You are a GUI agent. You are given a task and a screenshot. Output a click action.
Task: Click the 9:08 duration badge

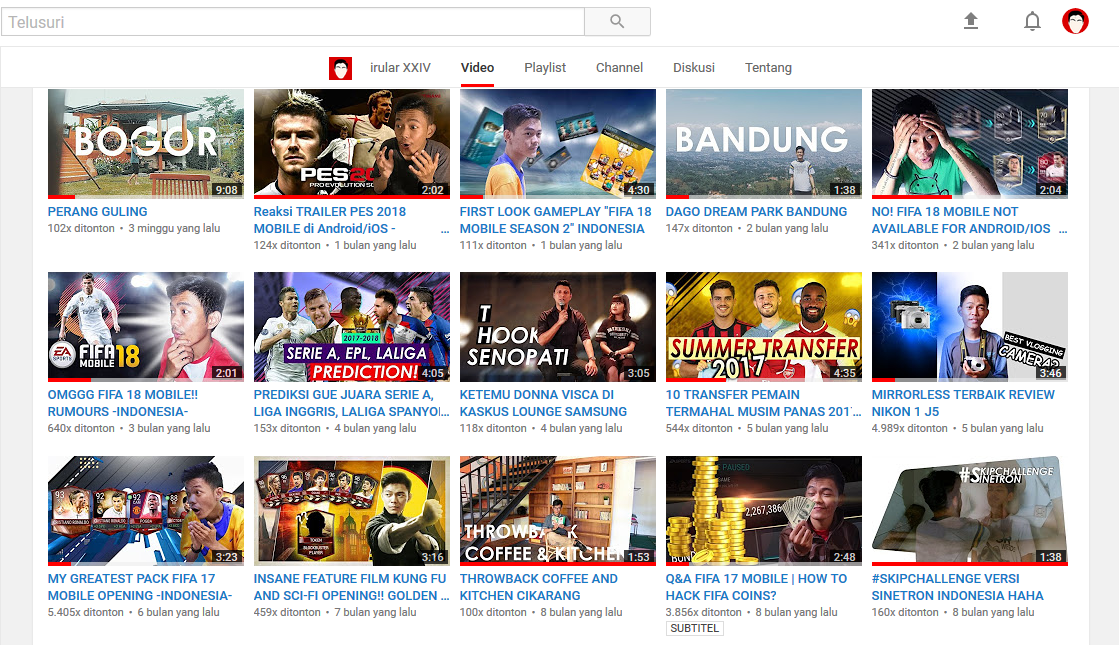(x=226, y=190)
